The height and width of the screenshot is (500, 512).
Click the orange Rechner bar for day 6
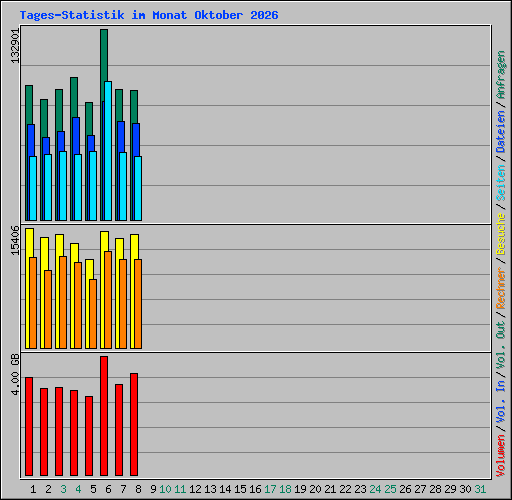tap(108, 300)
